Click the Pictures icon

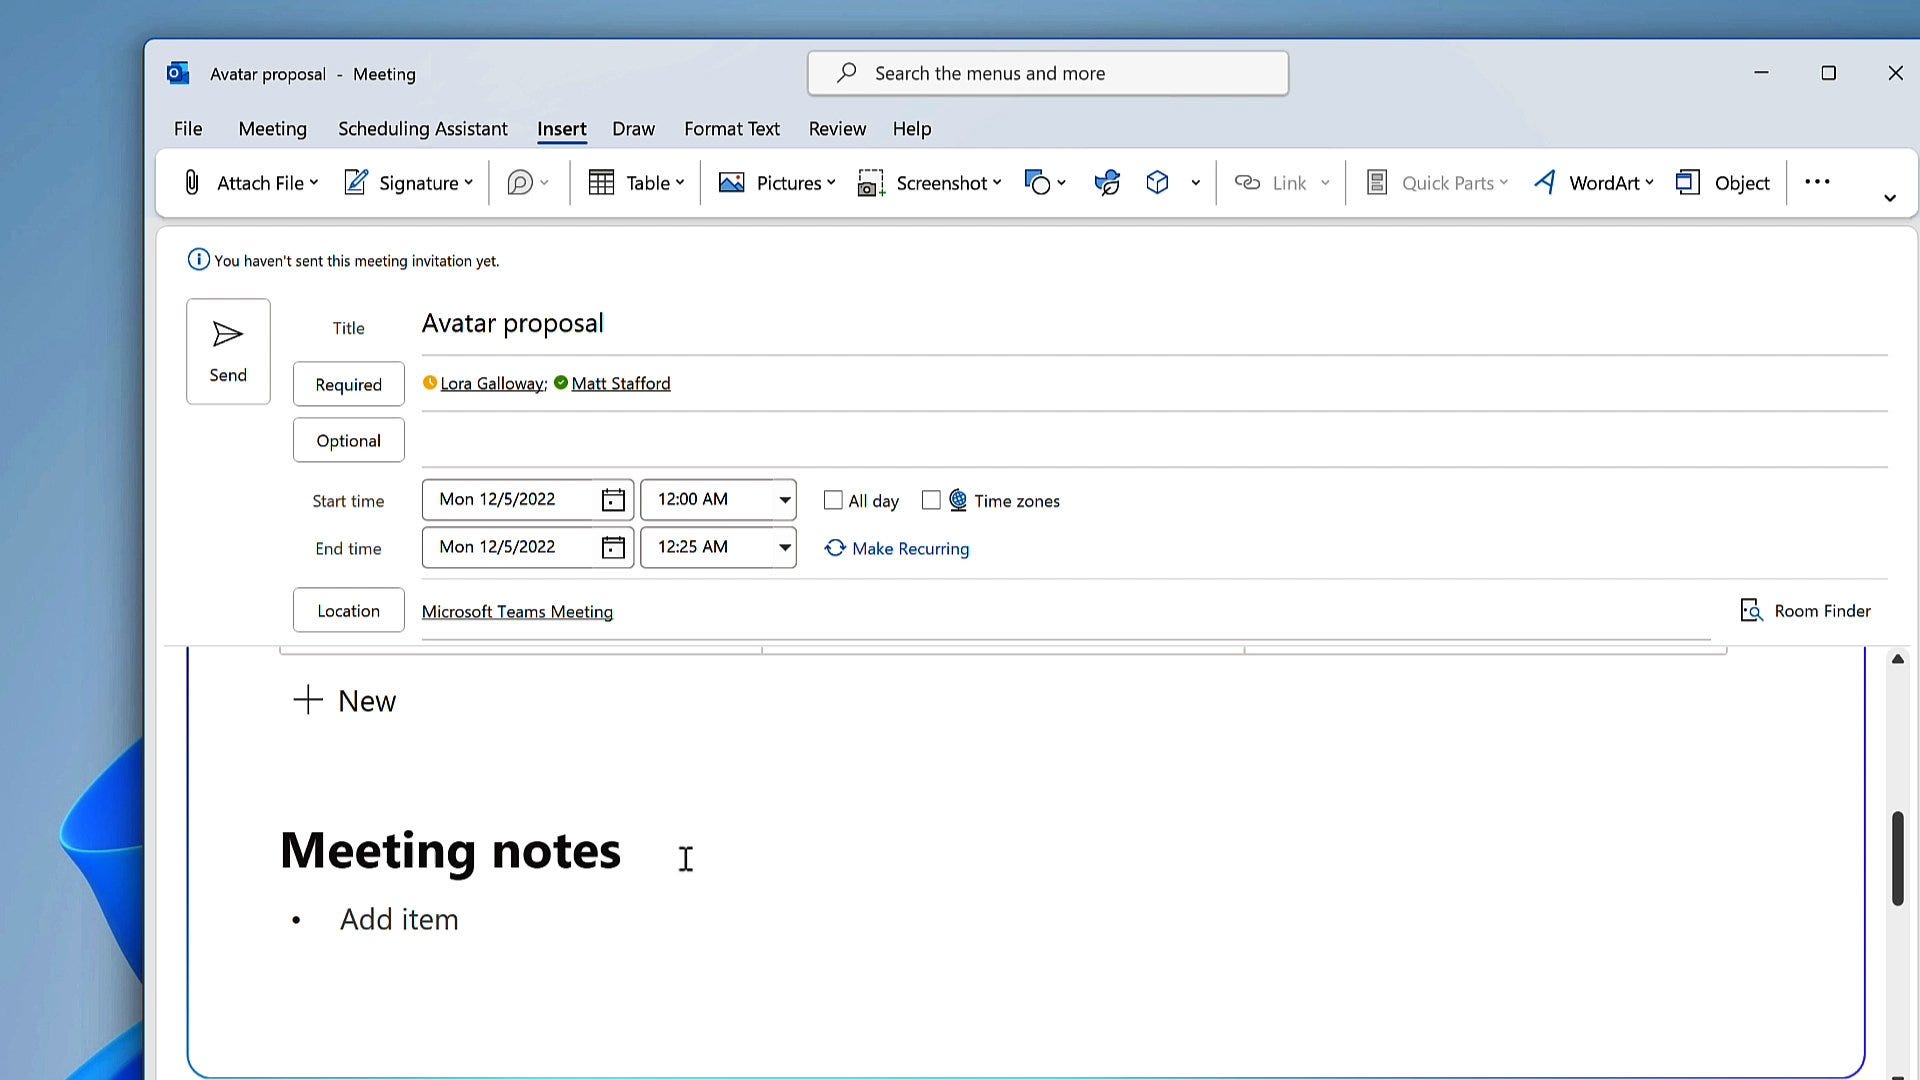(732, 183)
